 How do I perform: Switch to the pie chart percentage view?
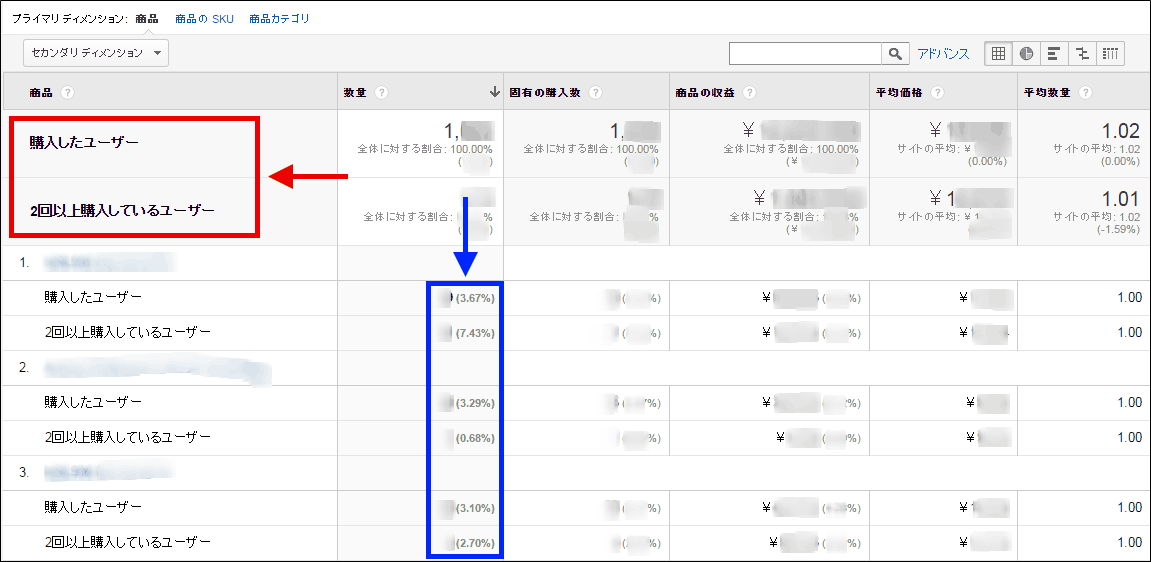1026,54
